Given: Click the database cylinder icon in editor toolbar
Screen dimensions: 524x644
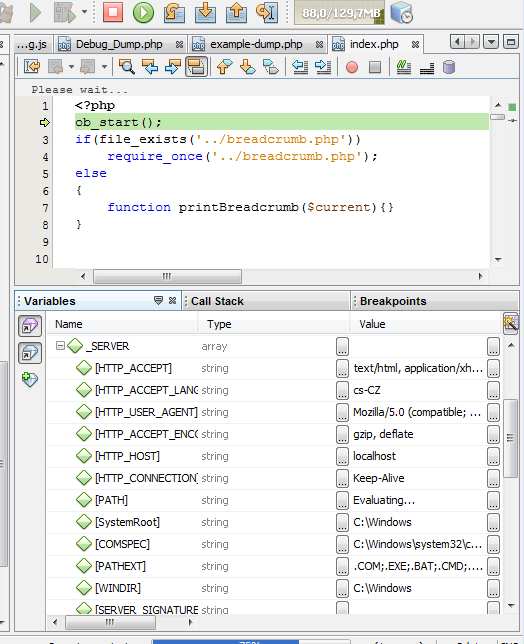Looking at the screenshot, I should point(449,67).
